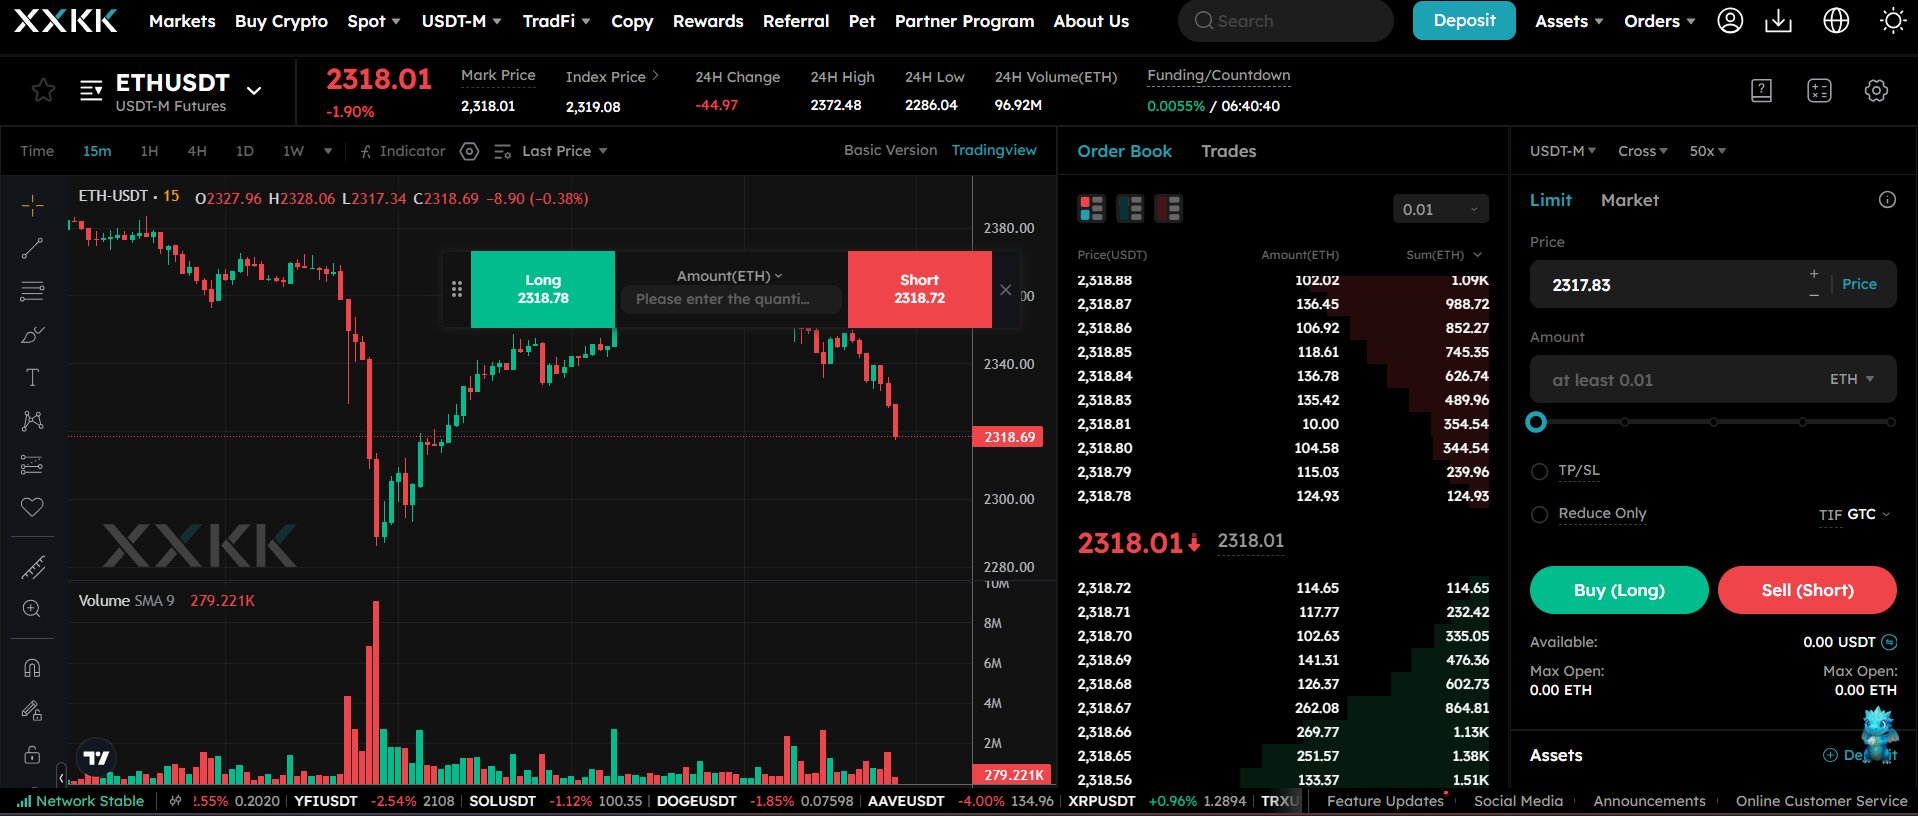Screen dimensions: 1918x816
Task: Click the top search box
Action: click(1285, 21)
